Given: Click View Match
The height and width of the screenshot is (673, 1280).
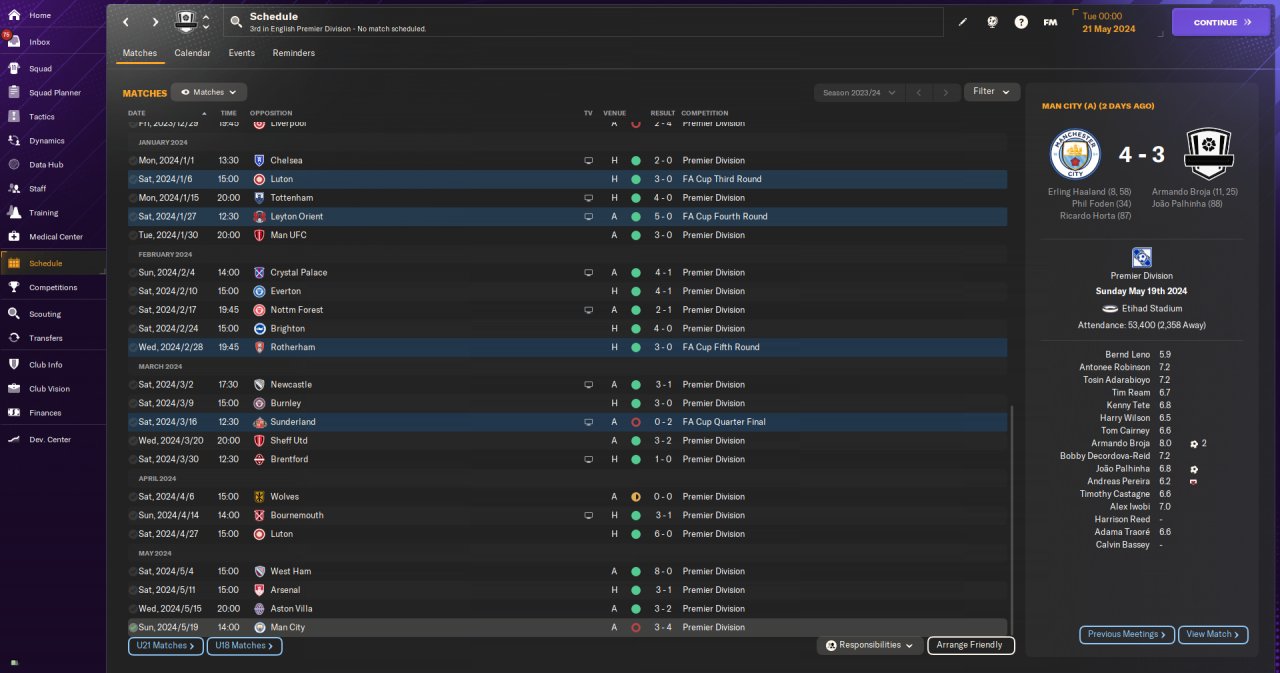Looking at the screenshot, I should [1213, 634].
